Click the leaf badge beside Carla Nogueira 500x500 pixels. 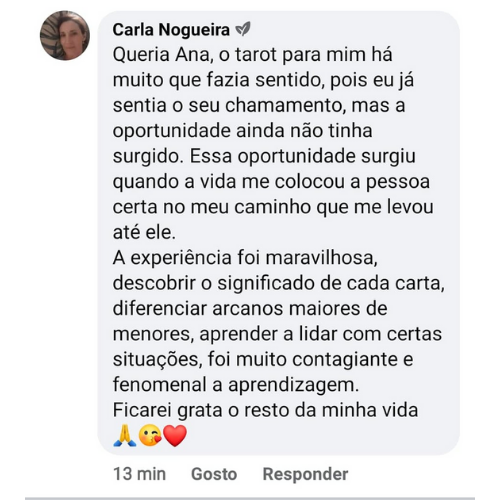point(243,29)
